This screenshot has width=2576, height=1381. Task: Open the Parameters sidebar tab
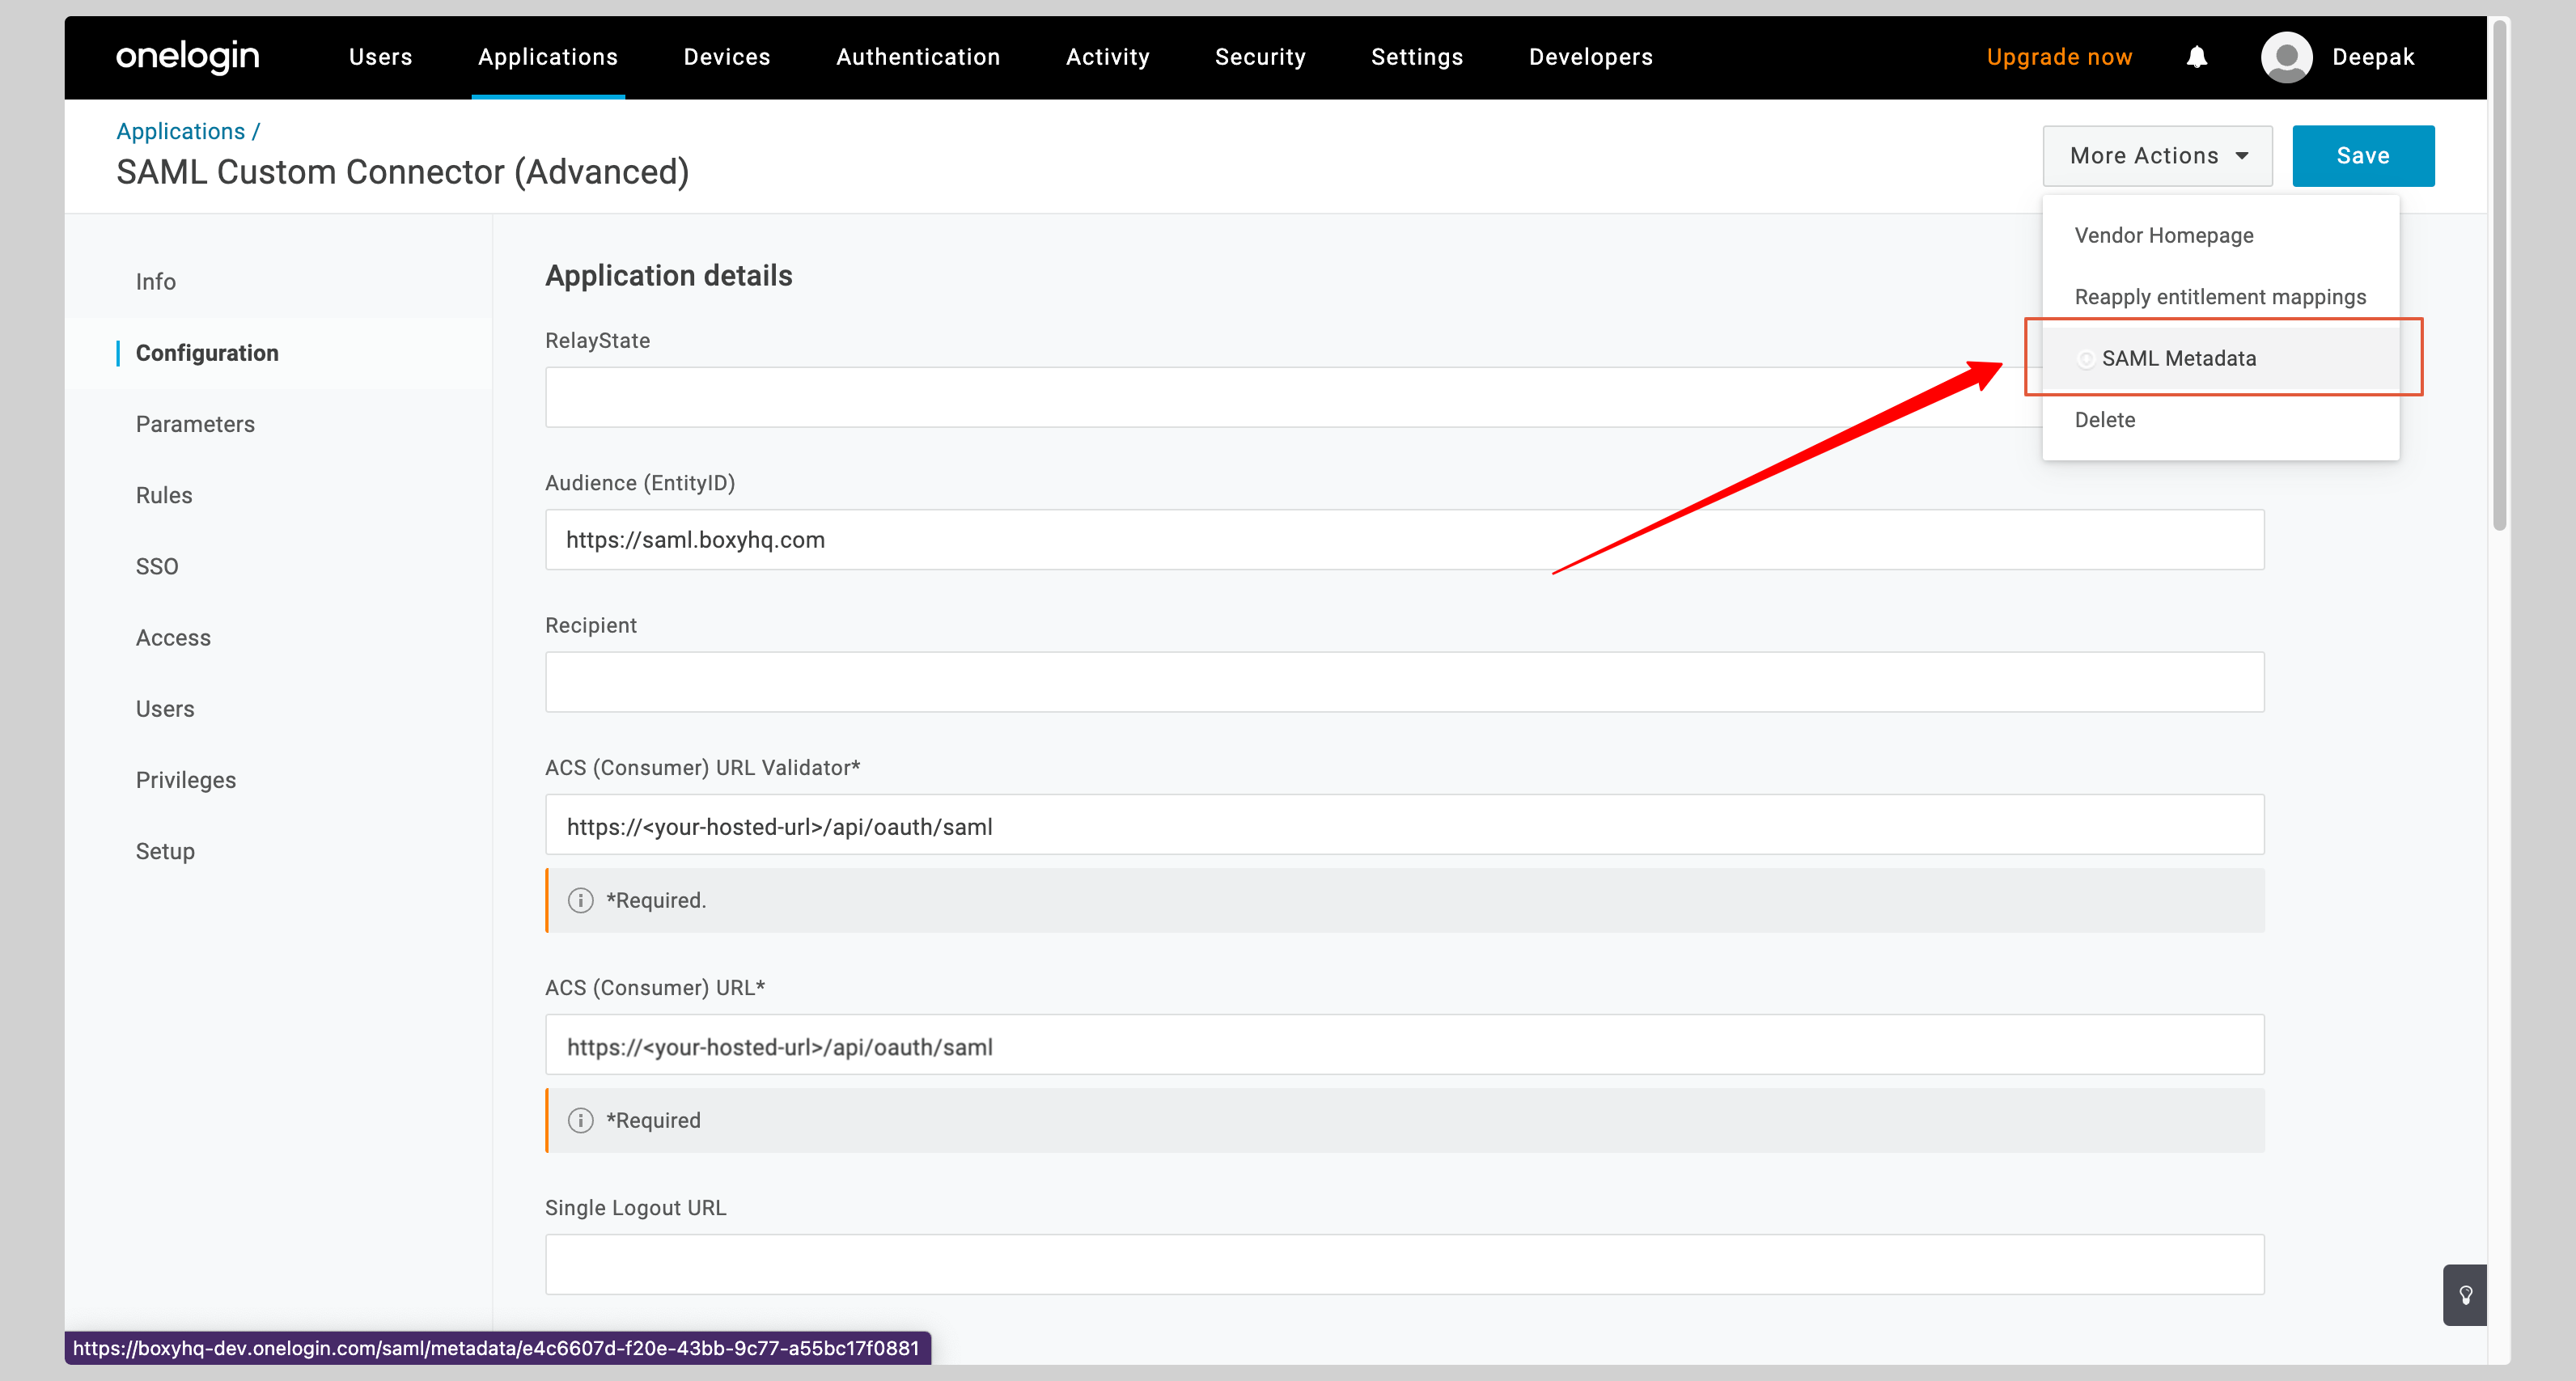(195, 424)
